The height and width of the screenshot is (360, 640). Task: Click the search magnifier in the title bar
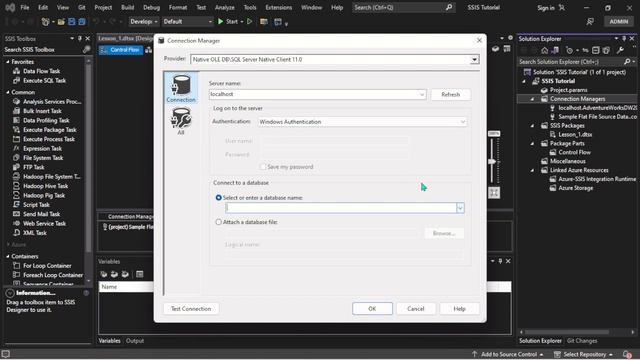point(449,7)
